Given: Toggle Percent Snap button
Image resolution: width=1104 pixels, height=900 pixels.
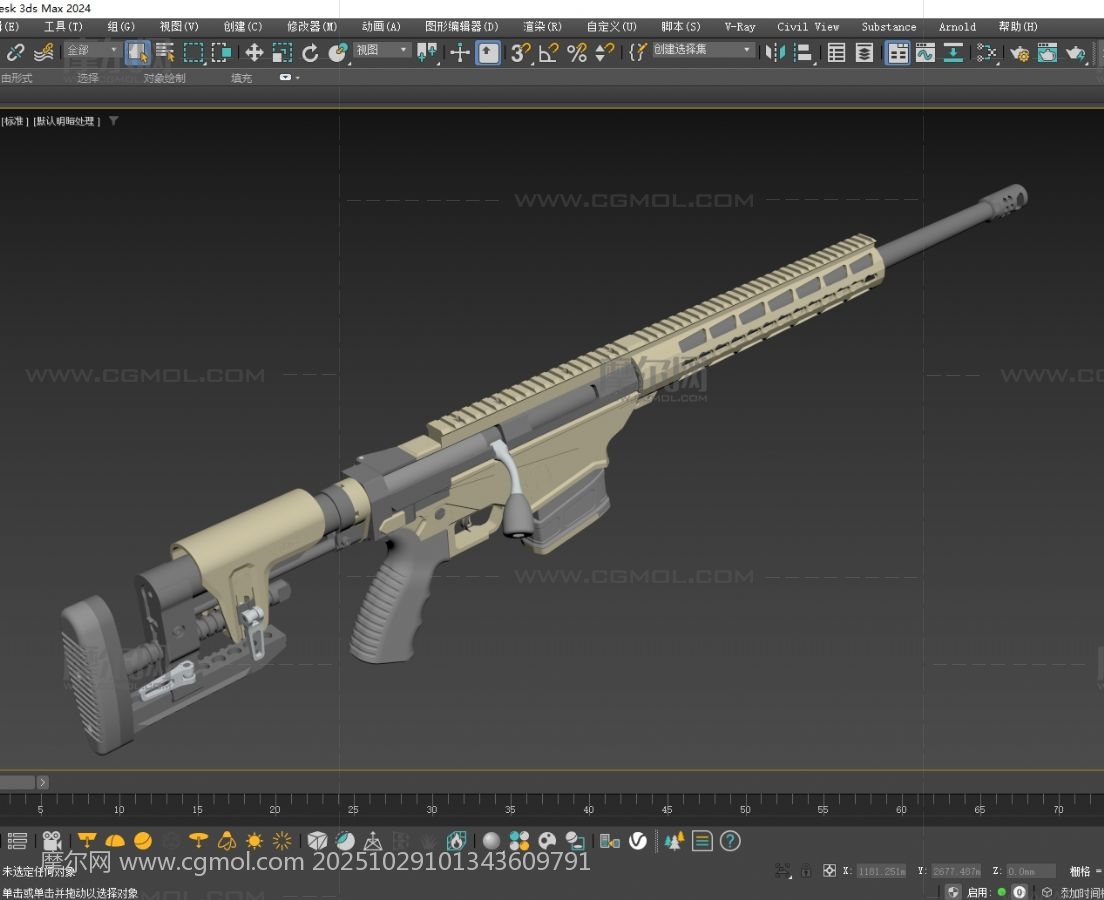Looking at the screenshot, I should coord(577,53).
